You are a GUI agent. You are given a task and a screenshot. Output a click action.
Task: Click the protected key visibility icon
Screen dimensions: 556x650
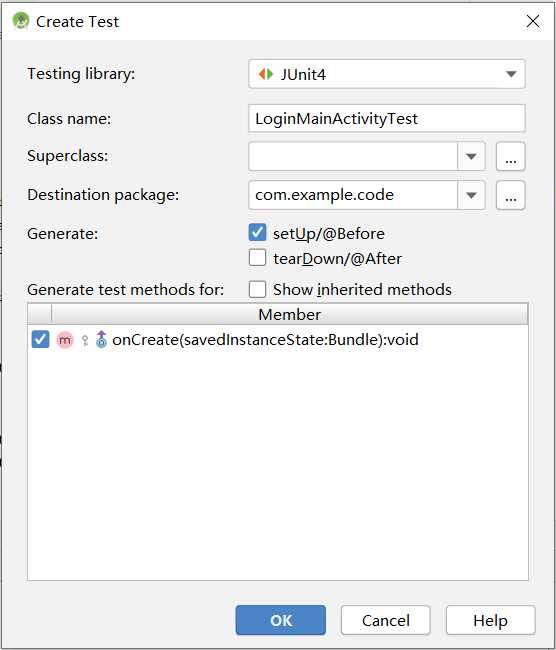[x=85, y=340]
